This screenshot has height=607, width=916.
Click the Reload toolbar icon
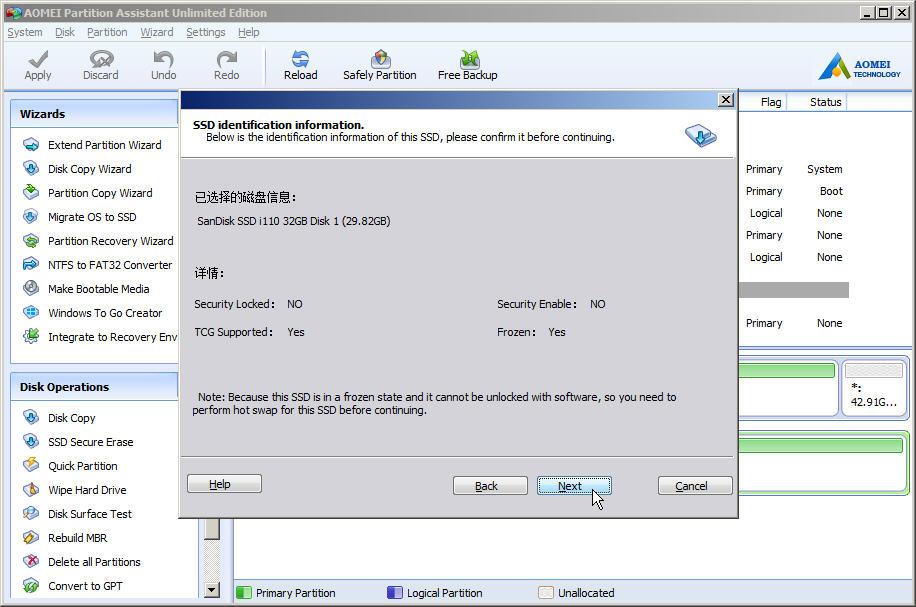click(300, 59)
